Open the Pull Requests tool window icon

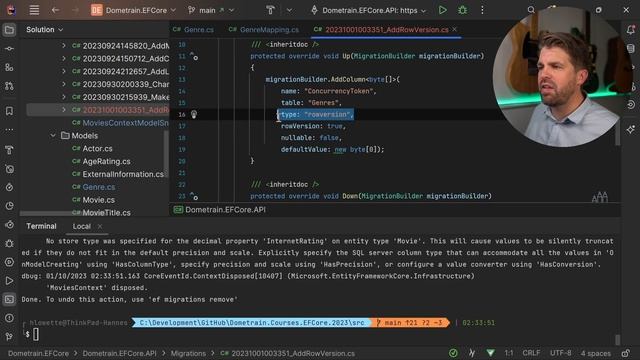tap(9, 86)
